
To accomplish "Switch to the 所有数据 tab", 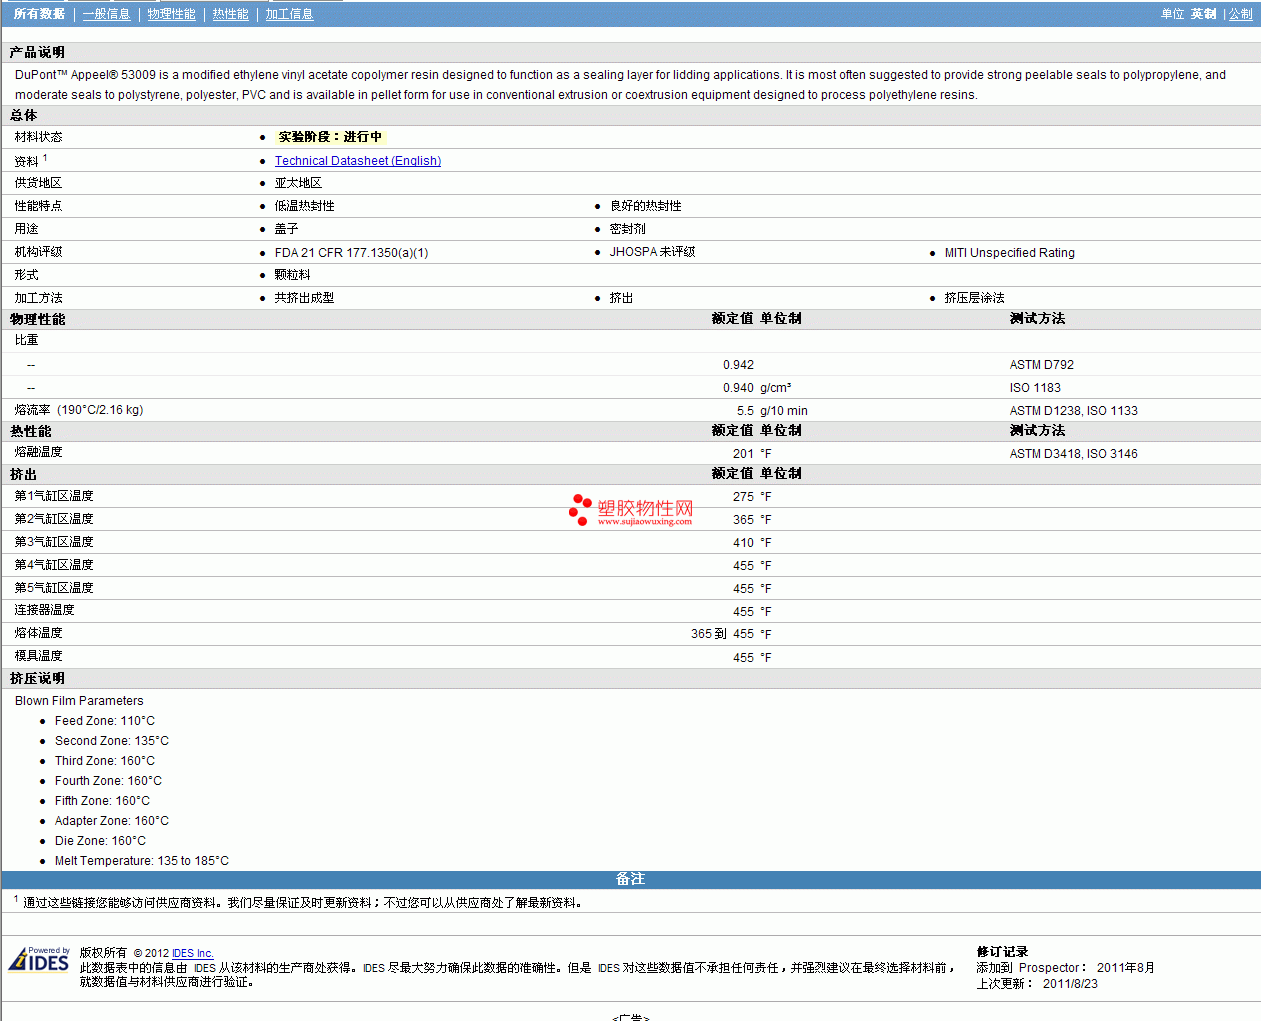I will click(39, 14).
